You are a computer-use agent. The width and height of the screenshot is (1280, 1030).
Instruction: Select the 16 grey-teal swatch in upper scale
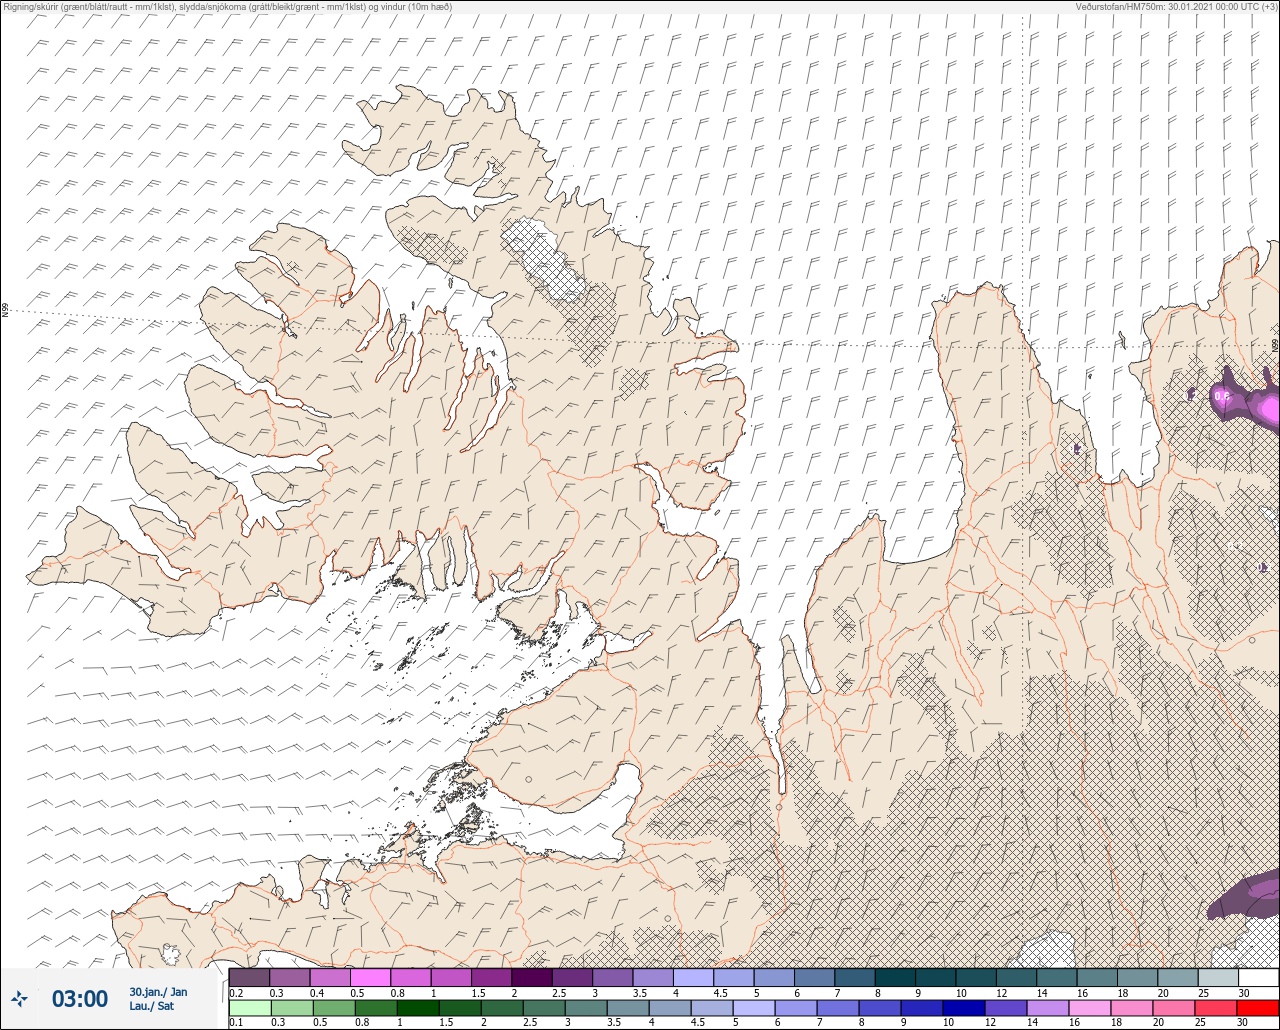pos(1097,977)
